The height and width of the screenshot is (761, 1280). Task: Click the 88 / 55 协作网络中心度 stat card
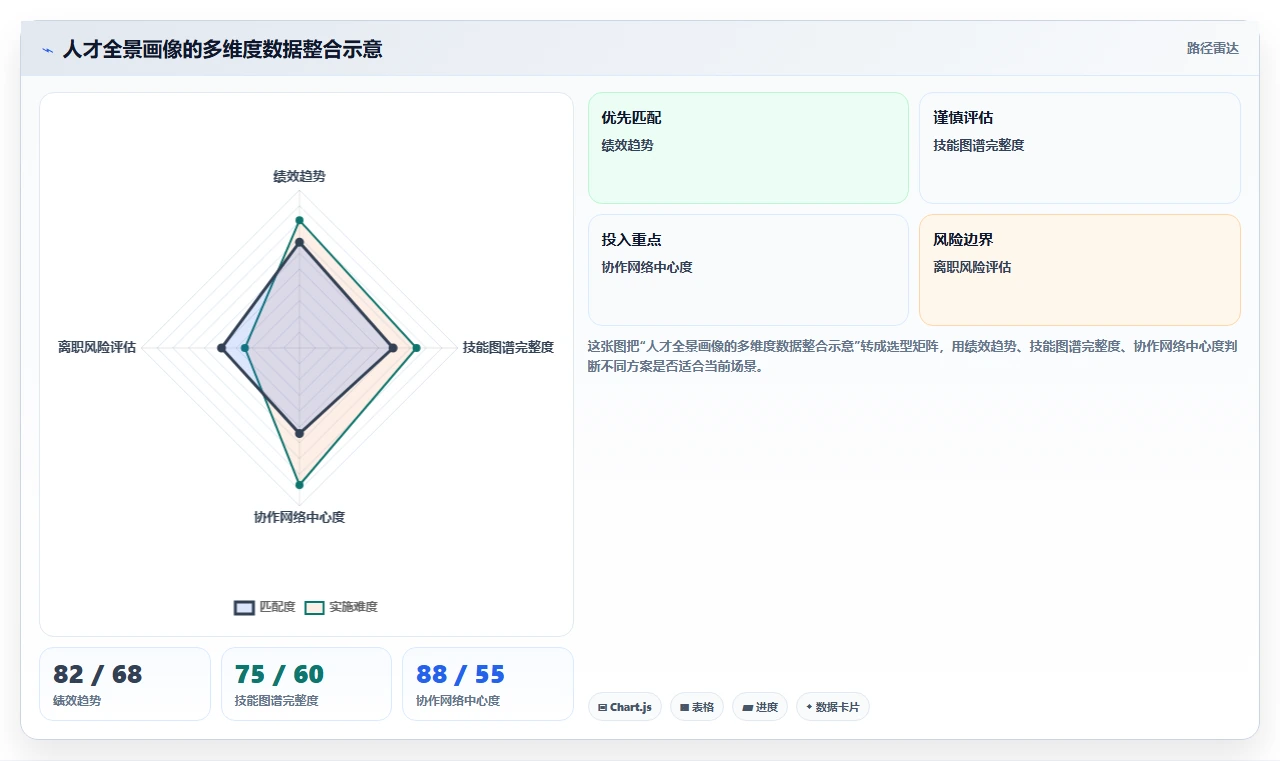488,684
